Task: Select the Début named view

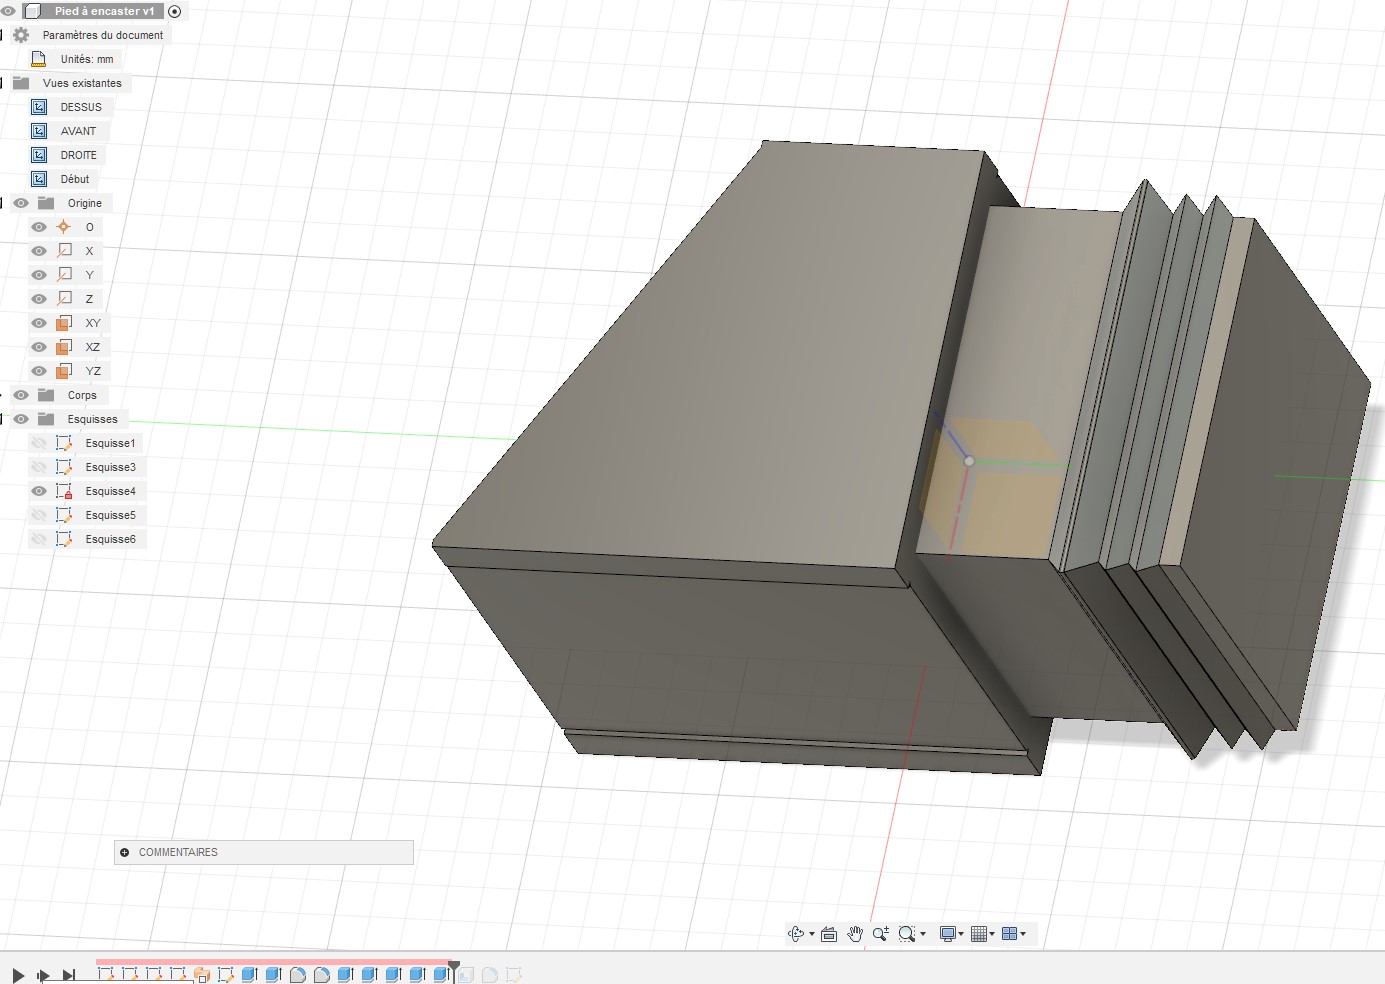Action: tap(75, 179)
